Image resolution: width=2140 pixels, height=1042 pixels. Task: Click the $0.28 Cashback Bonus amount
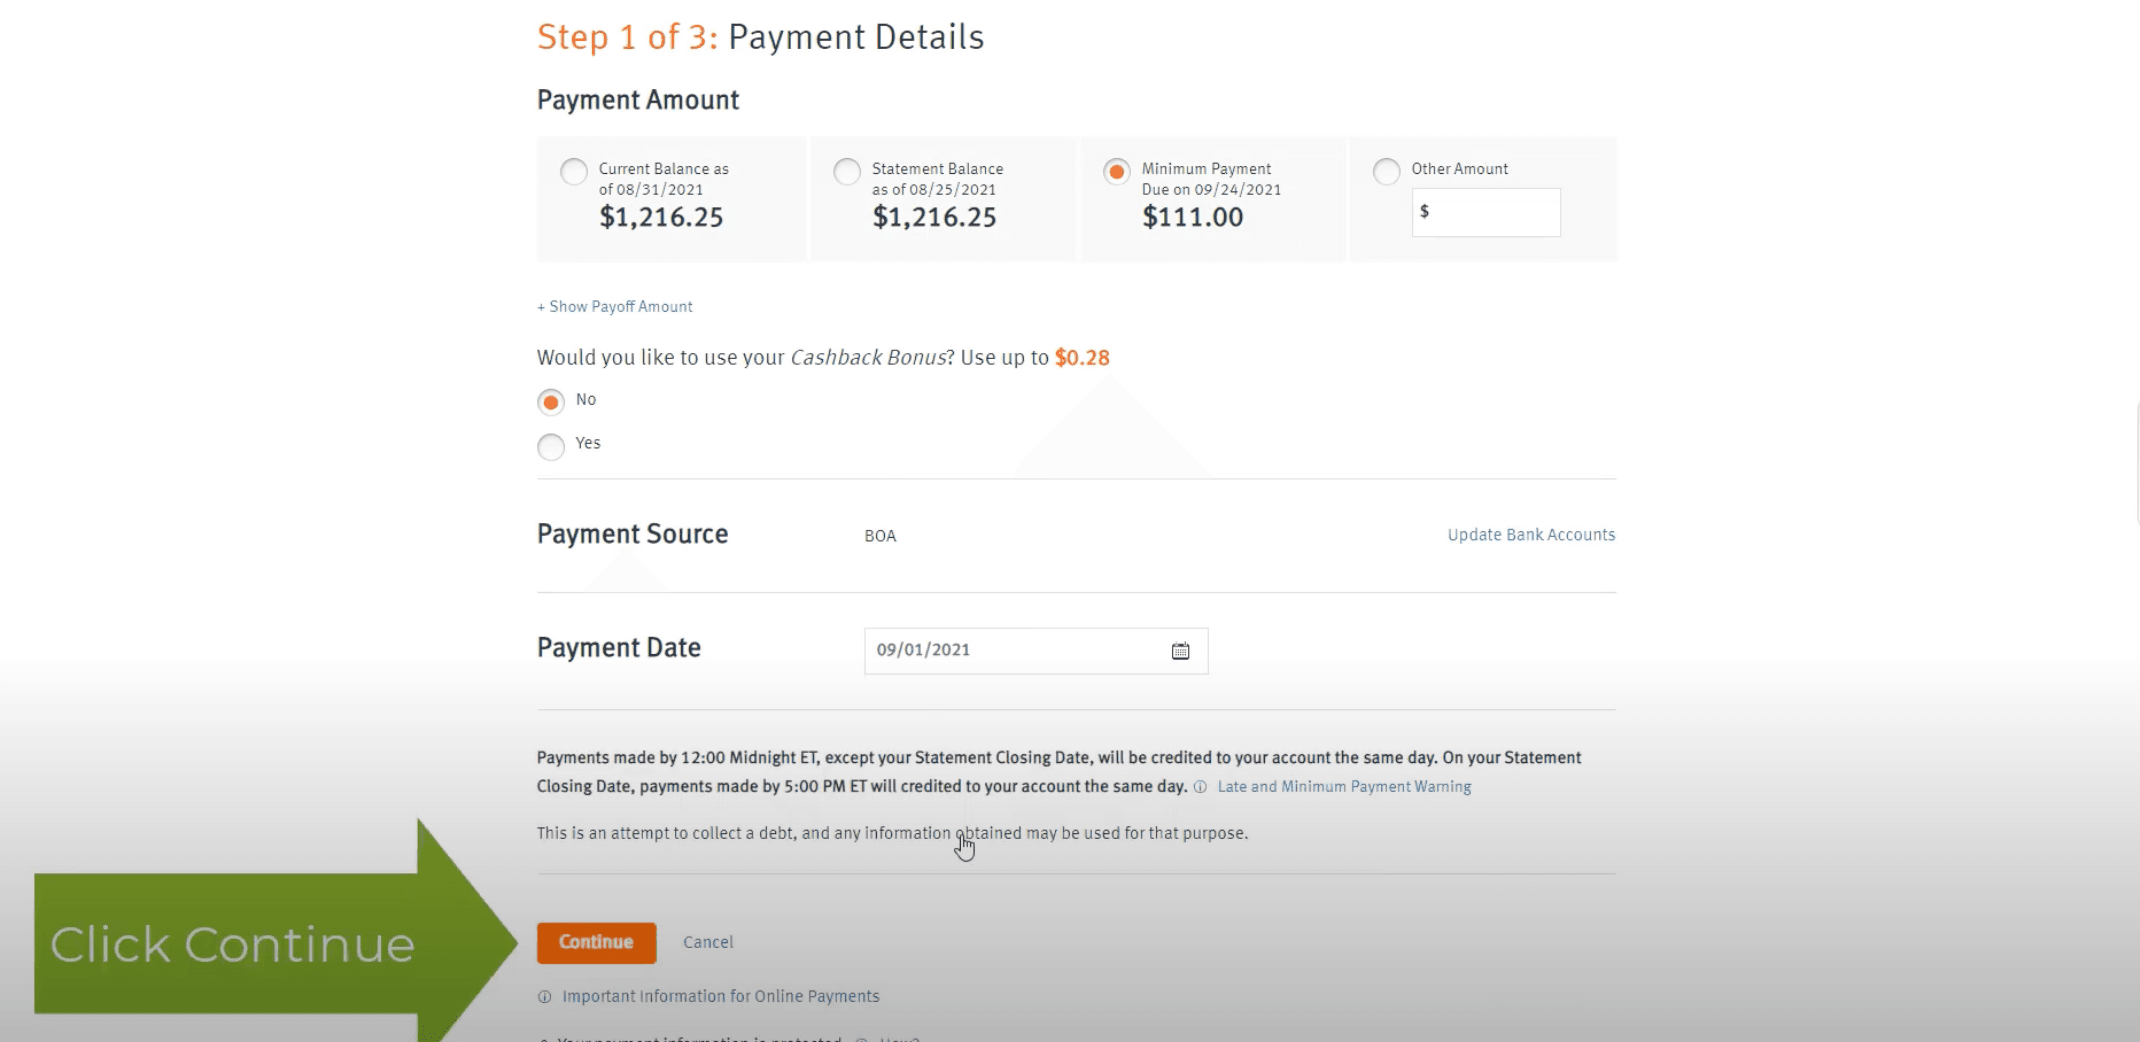tap(1082, 358)
